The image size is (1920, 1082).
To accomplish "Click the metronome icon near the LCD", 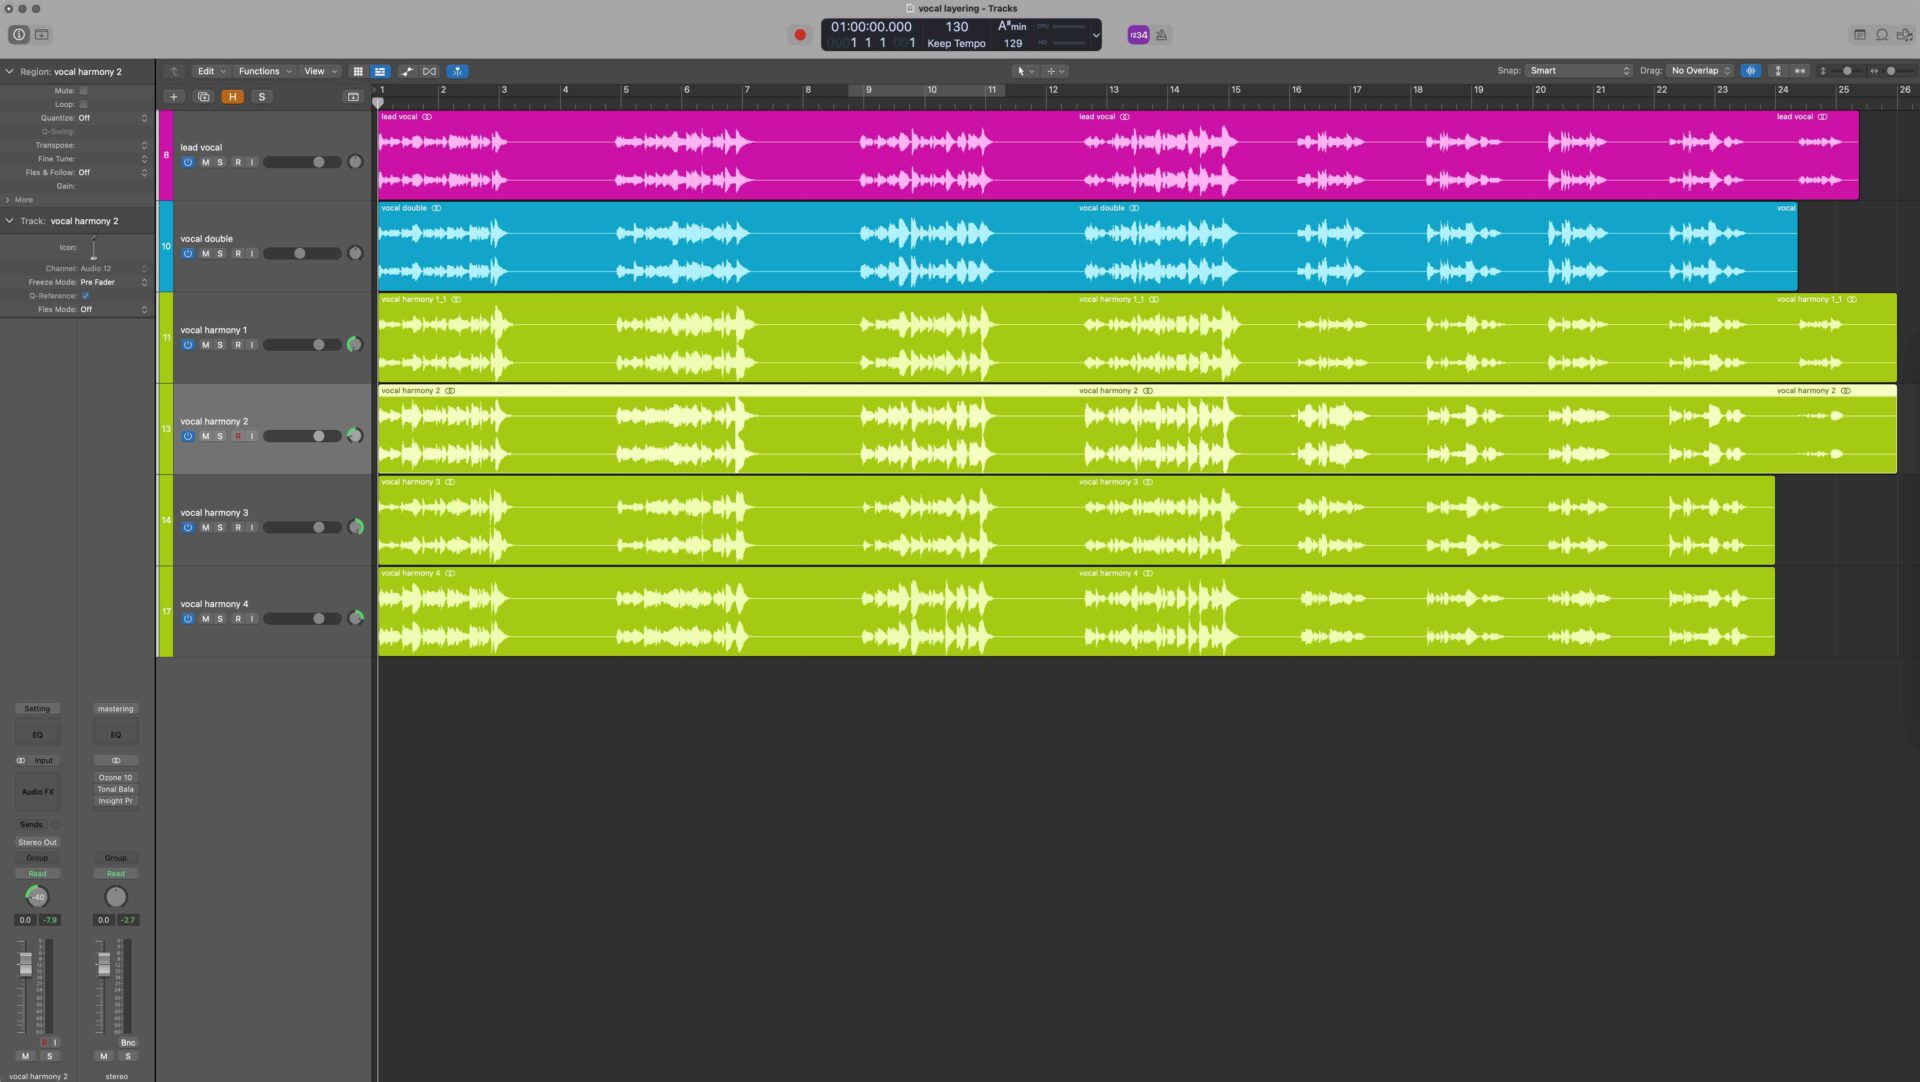I will 1161,35.
